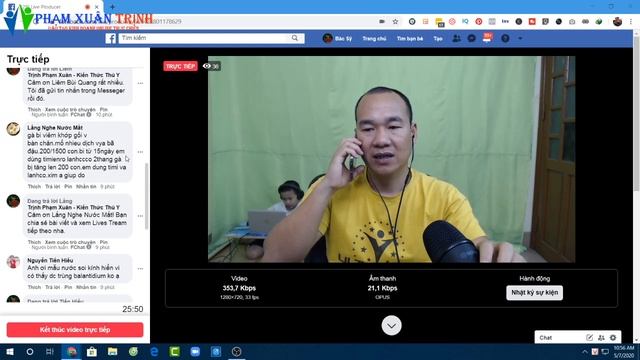Open Microsoft Store from taskbar
The height and width of the screenshot is (360, 640).
click(x=92, y=351)
